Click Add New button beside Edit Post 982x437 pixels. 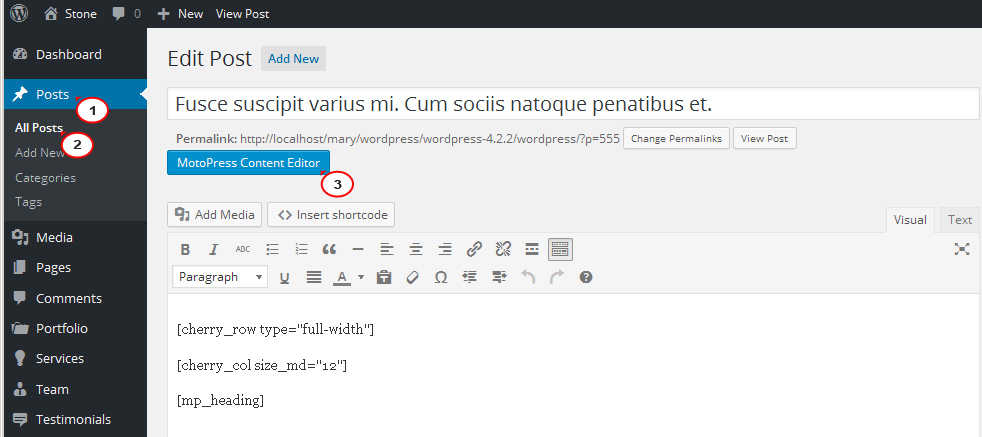293,59
